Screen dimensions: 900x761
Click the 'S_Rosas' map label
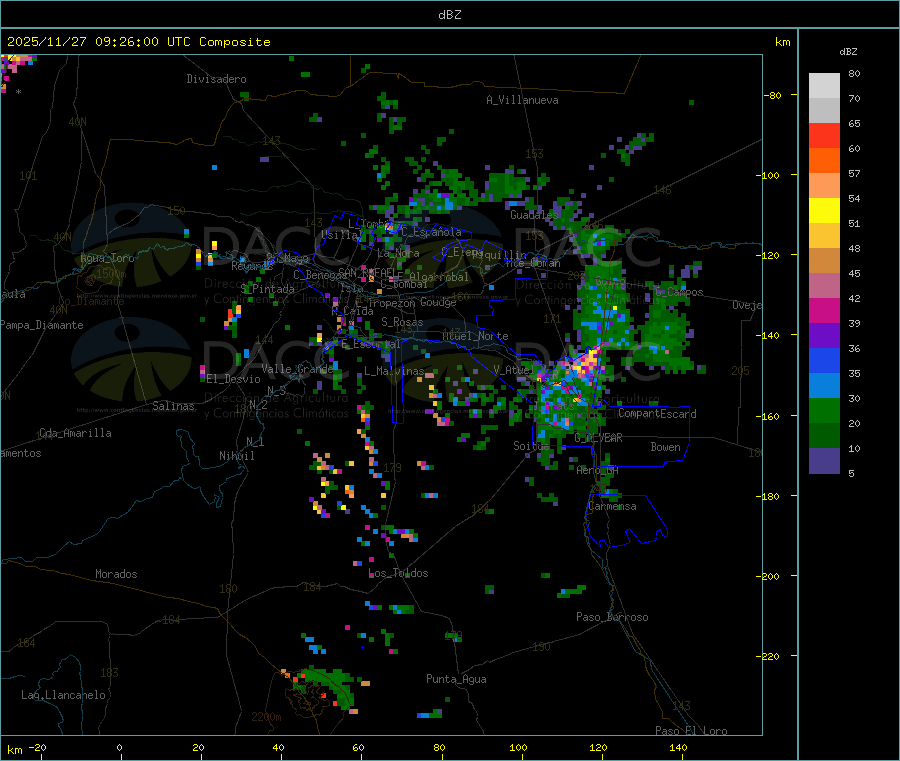402,322
